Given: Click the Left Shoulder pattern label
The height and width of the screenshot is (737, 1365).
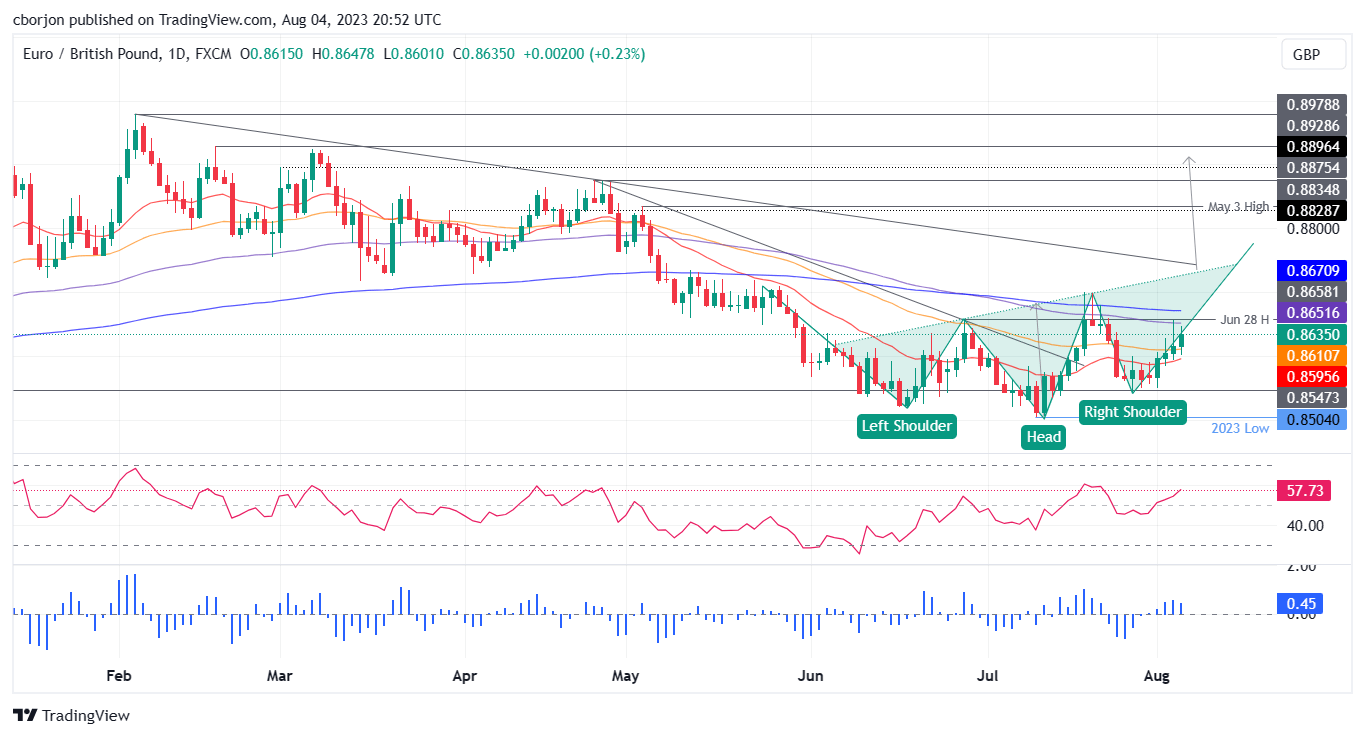Looking at the screenshot, I should click(x=906, y=425).
